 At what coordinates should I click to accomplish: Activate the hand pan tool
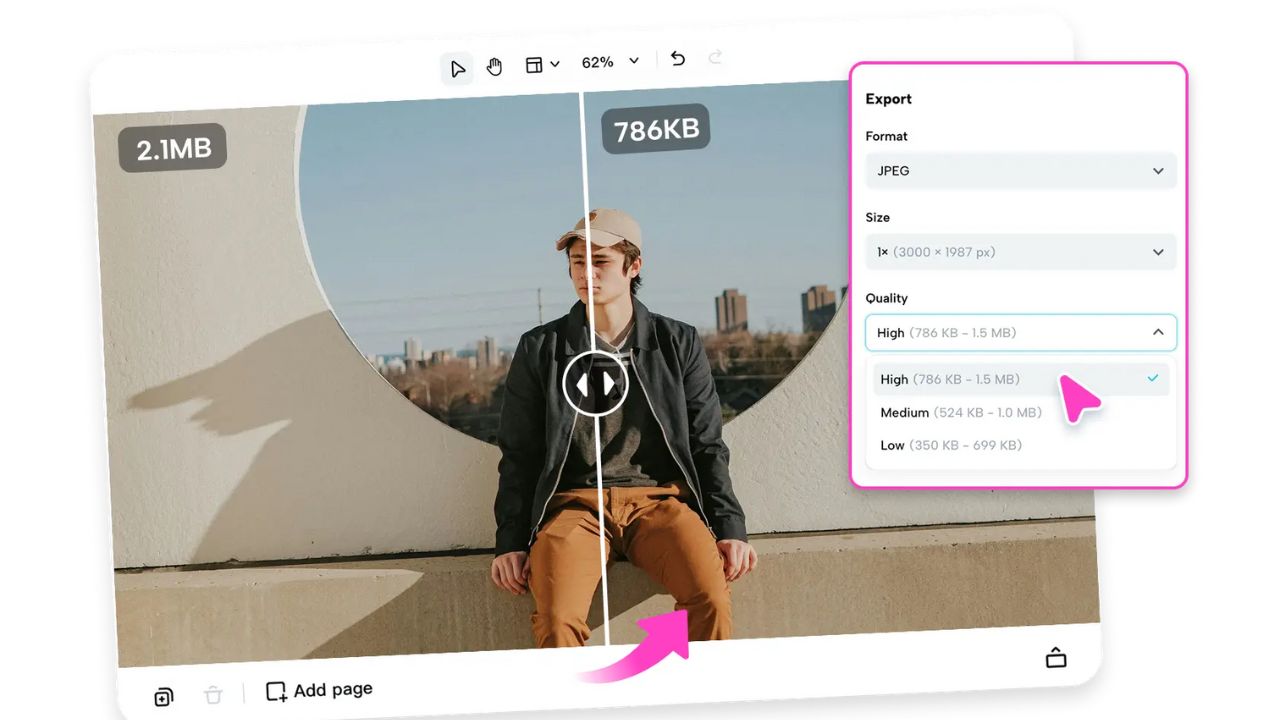[x=494, y=66]
